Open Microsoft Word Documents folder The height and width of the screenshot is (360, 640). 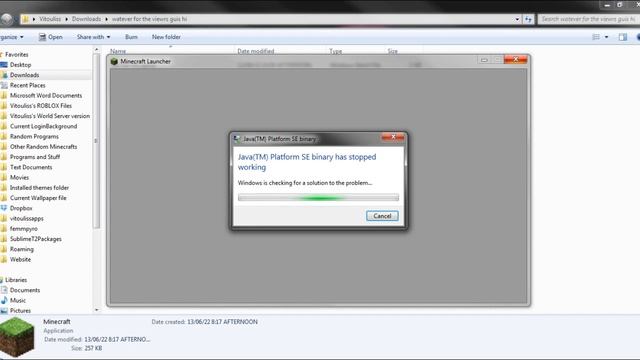pos(46,96)
